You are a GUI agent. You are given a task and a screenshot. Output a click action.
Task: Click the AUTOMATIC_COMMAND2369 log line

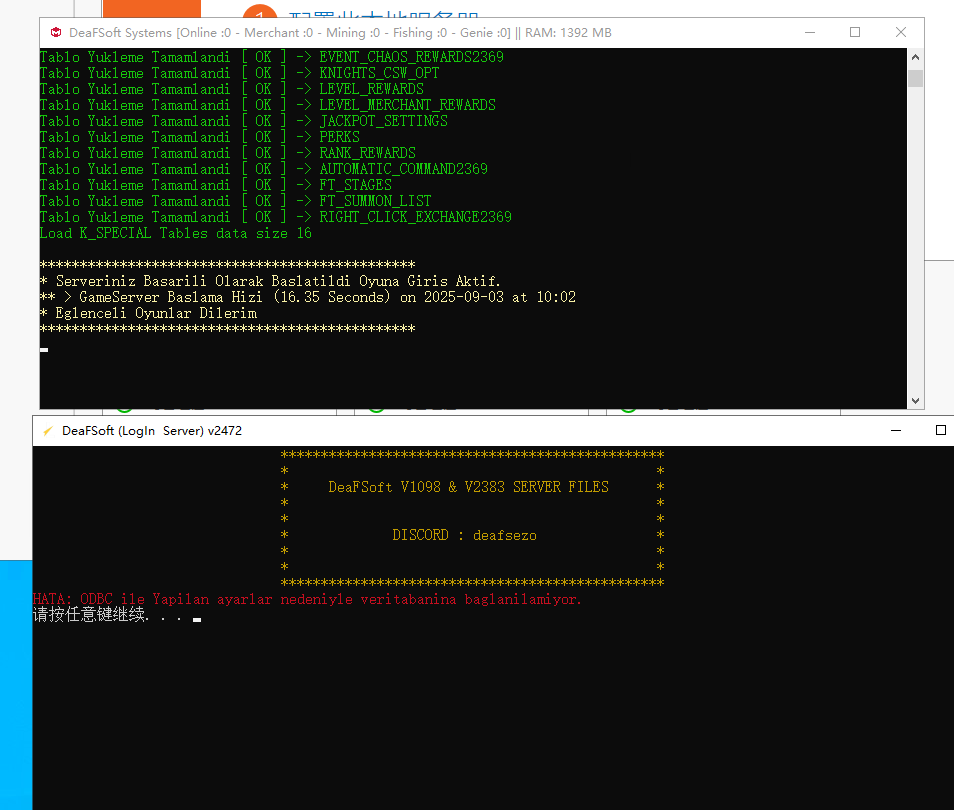(x=263, y=169)
